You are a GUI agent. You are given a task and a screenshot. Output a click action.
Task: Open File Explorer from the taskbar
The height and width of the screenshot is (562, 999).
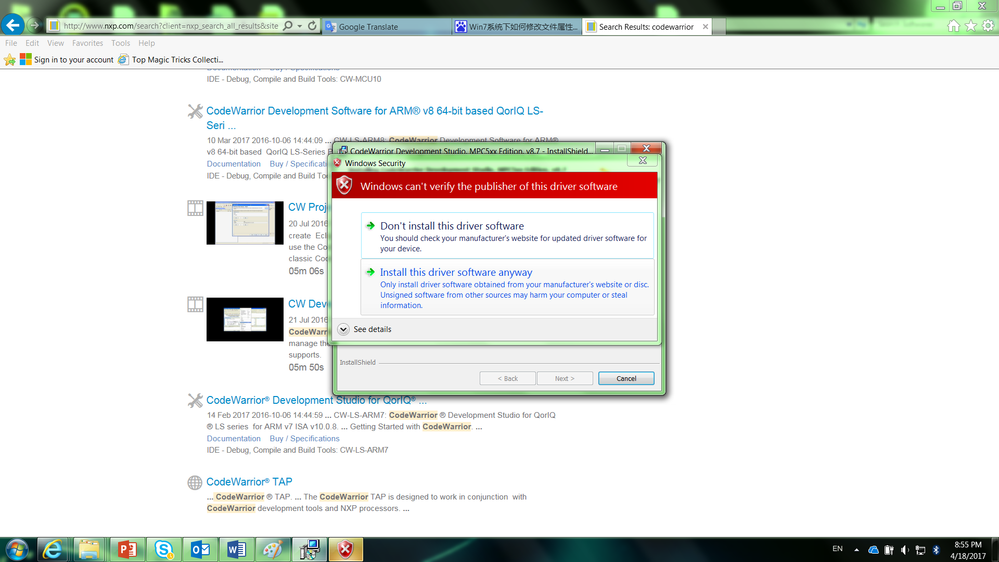[89, 549]
